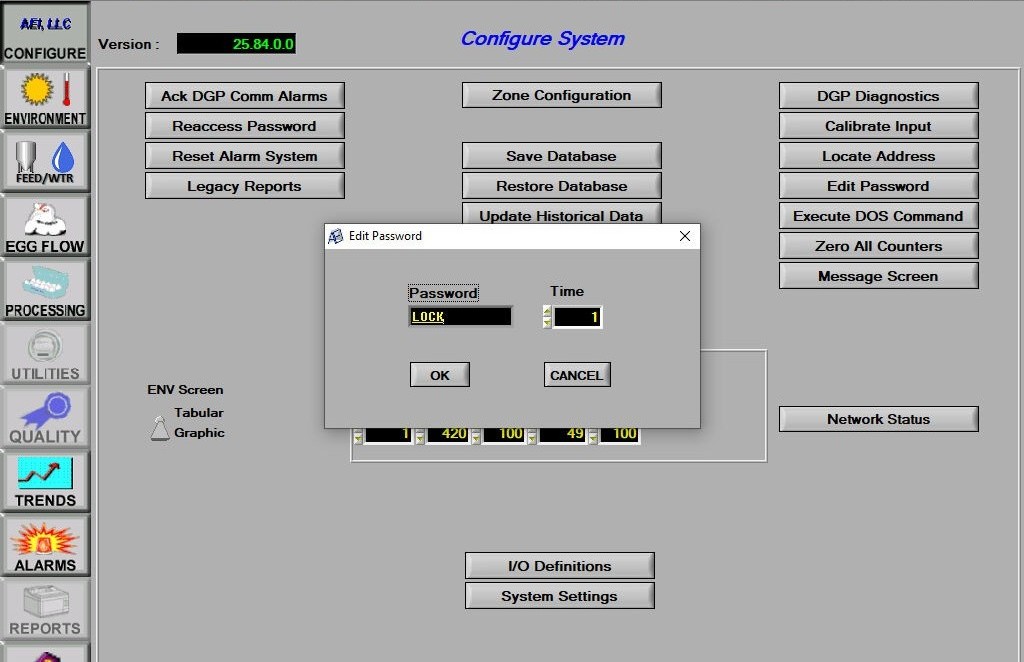Close the Edit Password dialog window
Image resolution: width=1024 pixels, height=662 pixels.
pyautogui.click(x=685, y=236)
